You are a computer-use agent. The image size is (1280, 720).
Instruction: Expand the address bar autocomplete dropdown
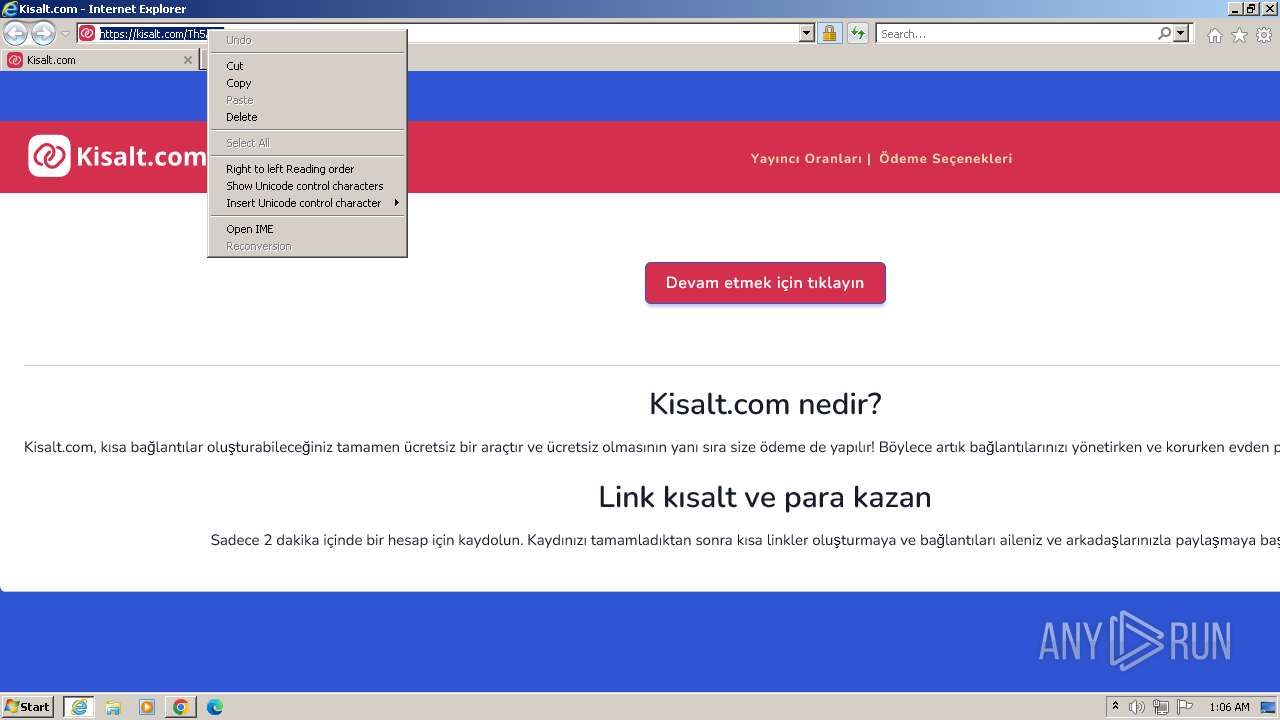pos(807,33)
